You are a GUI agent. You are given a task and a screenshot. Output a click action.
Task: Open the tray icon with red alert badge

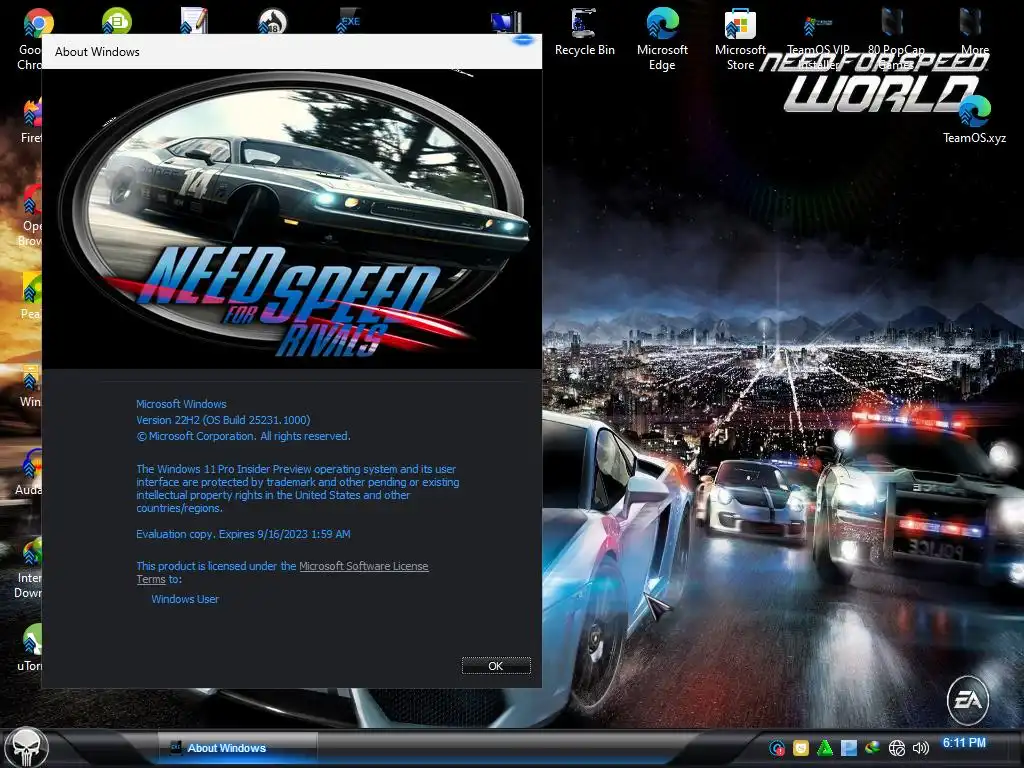pos(776,748)
